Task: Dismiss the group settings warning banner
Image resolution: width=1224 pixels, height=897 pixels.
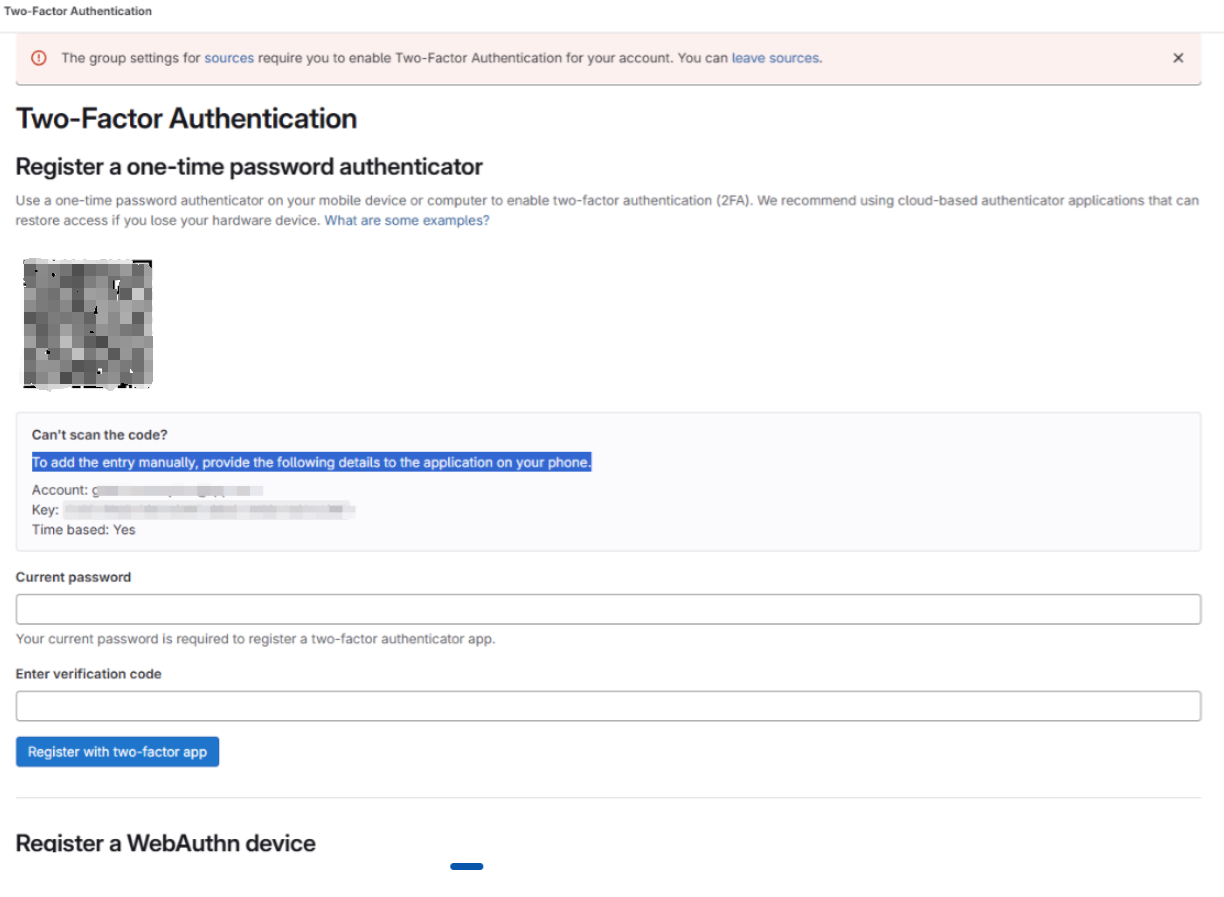Action: tap(1178, 58)
